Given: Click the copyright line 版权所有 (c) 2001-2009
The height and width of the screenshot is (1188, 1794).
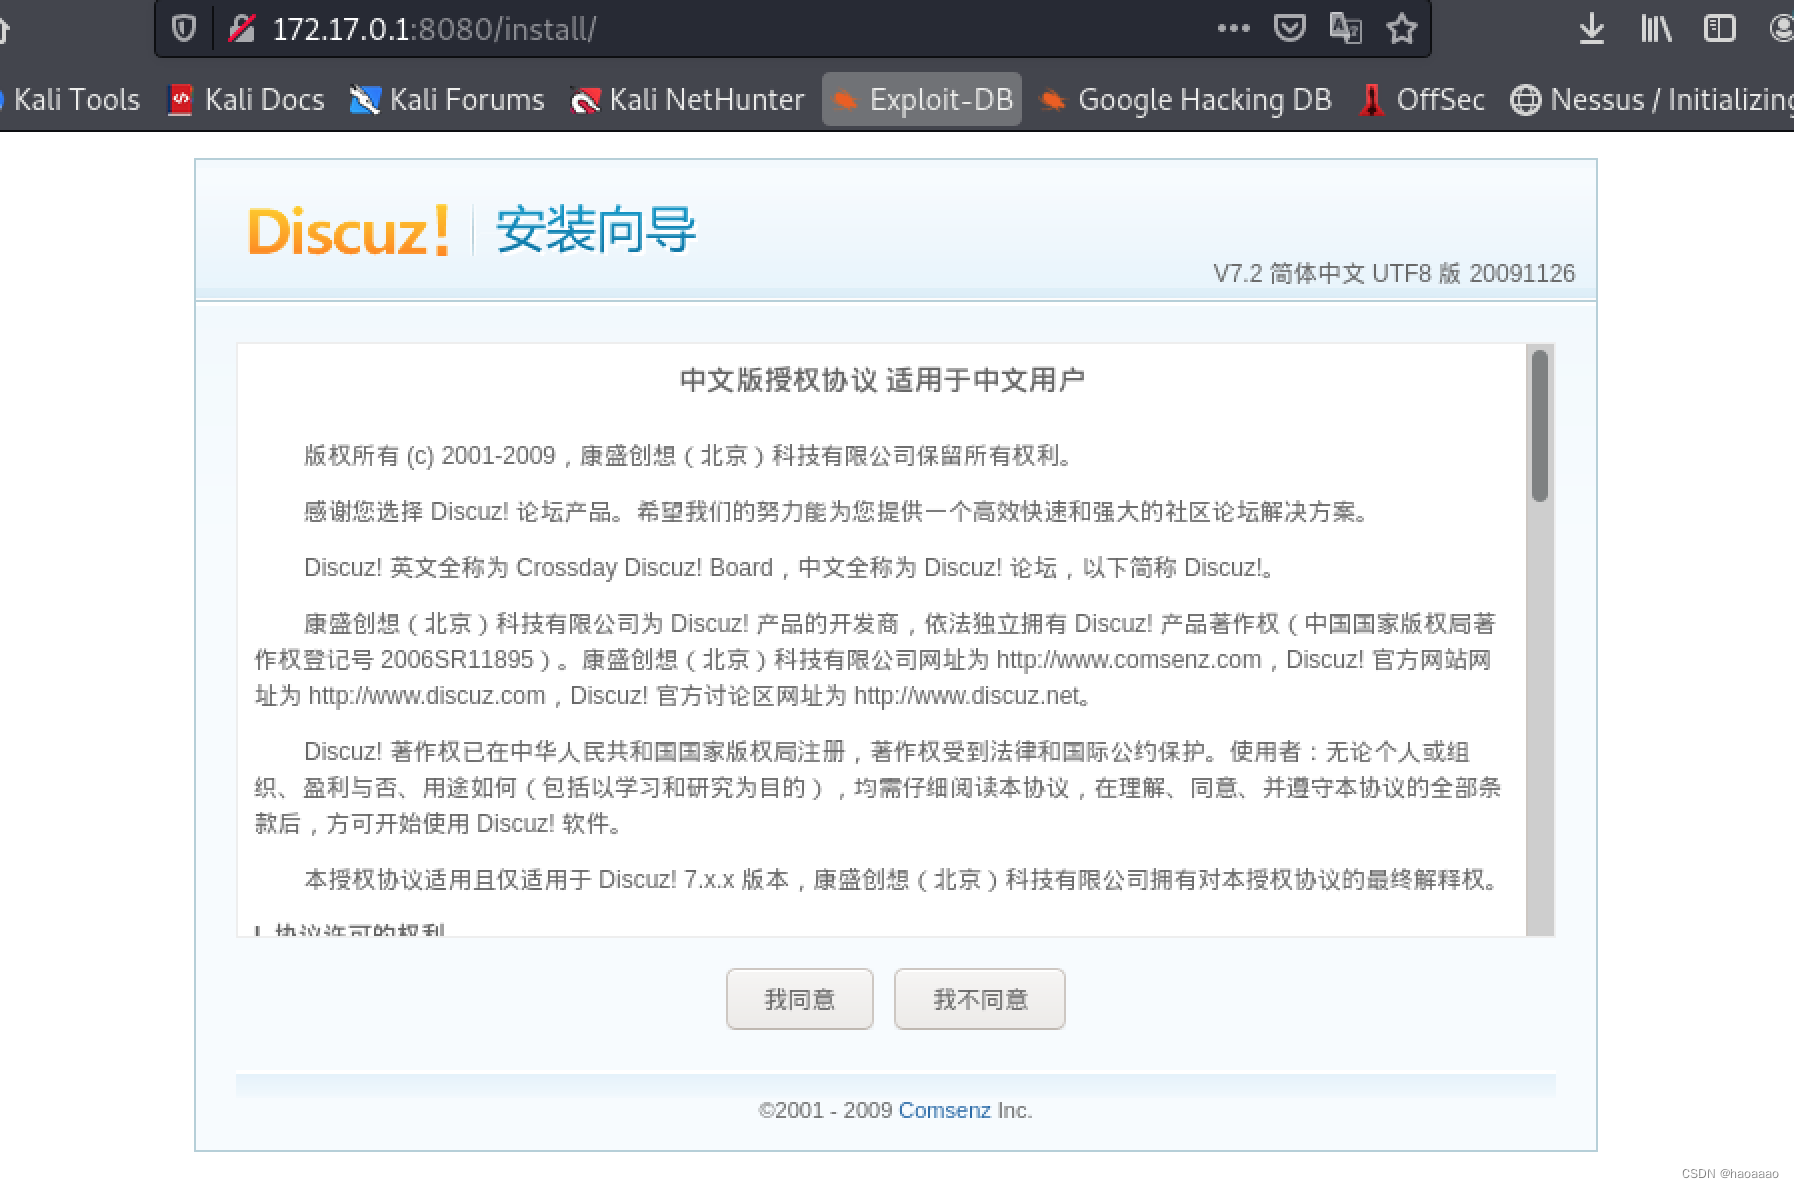Looking at the screenshot, I should 429,456.
